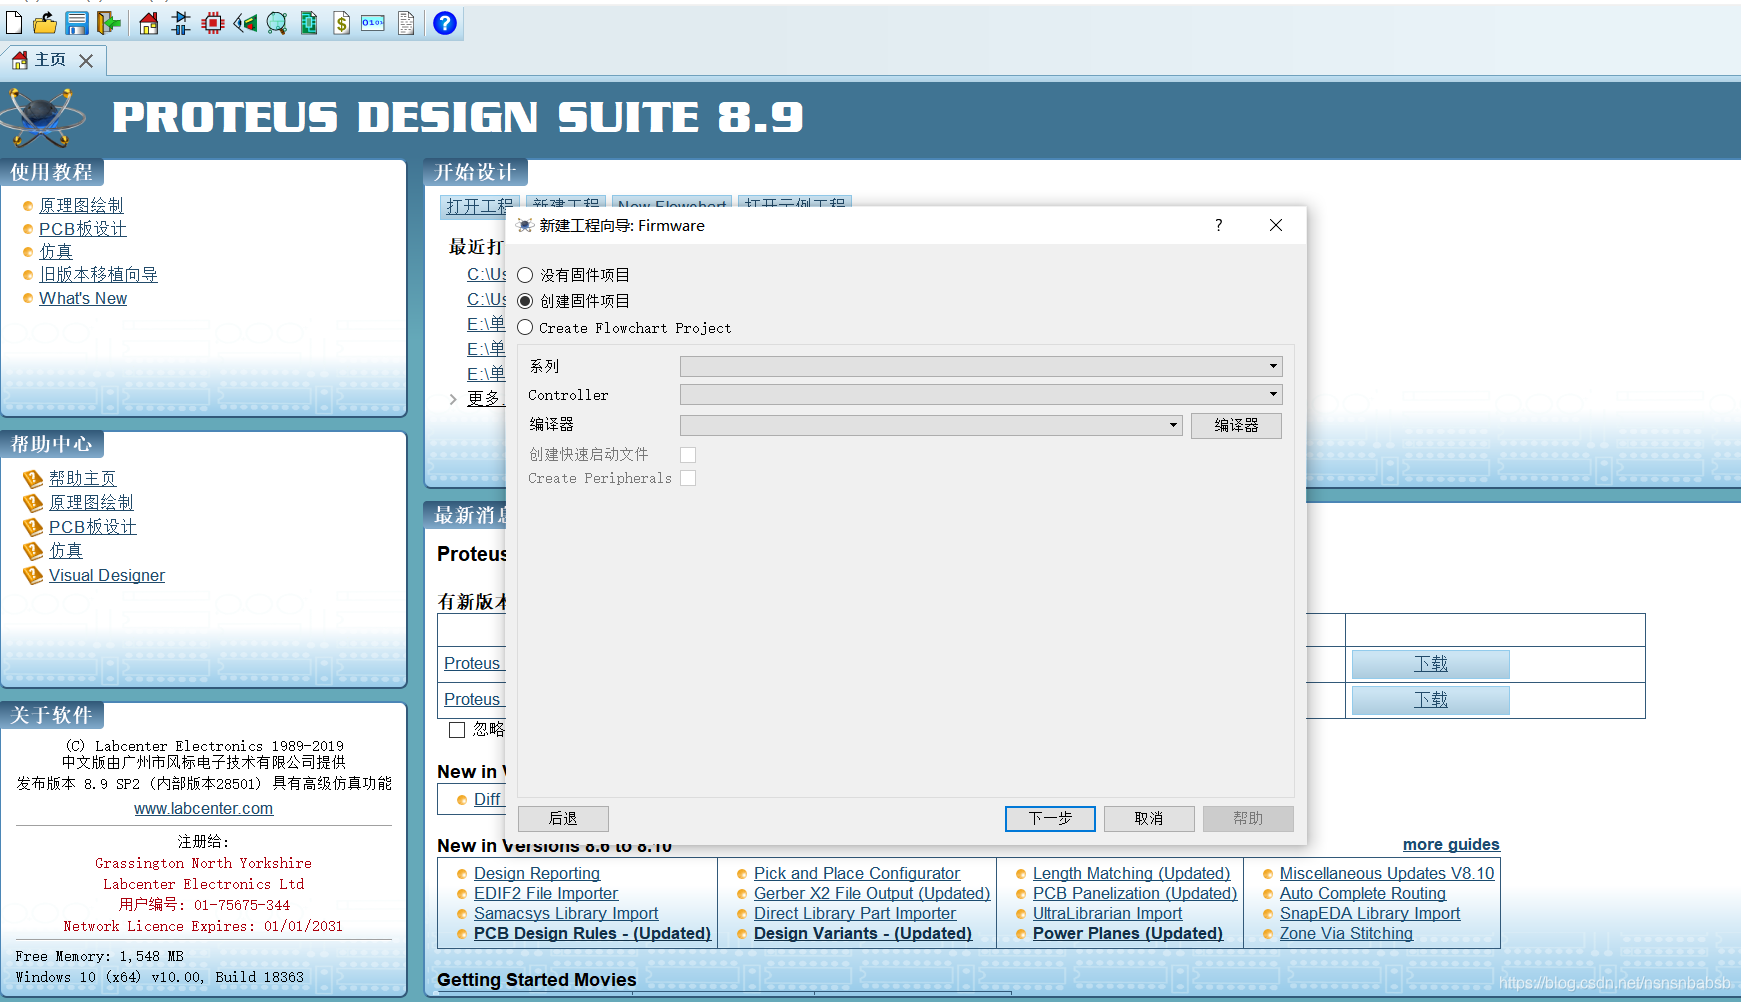Open PCB Design Rules - (Updated) link
1741x1002 pixels.
592,933
